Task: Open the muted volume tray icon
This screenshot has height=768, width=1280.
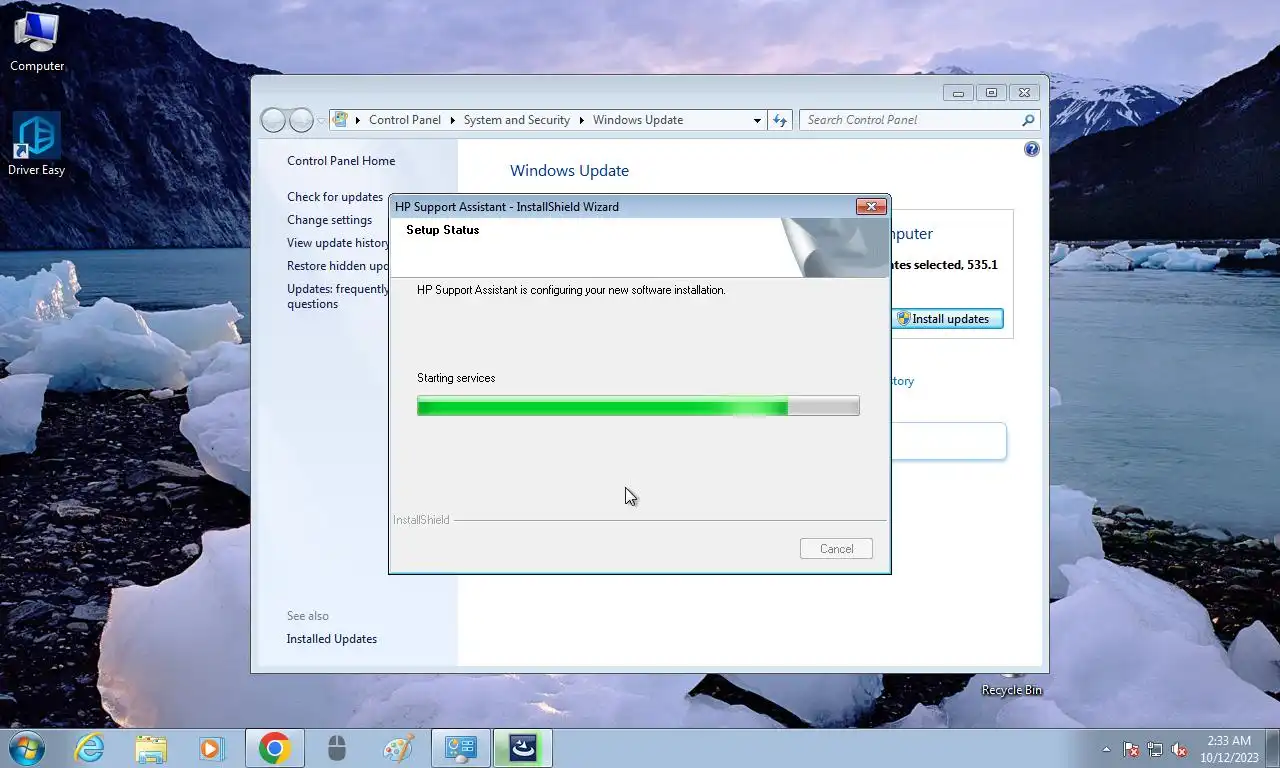Action: point(1179,749)
